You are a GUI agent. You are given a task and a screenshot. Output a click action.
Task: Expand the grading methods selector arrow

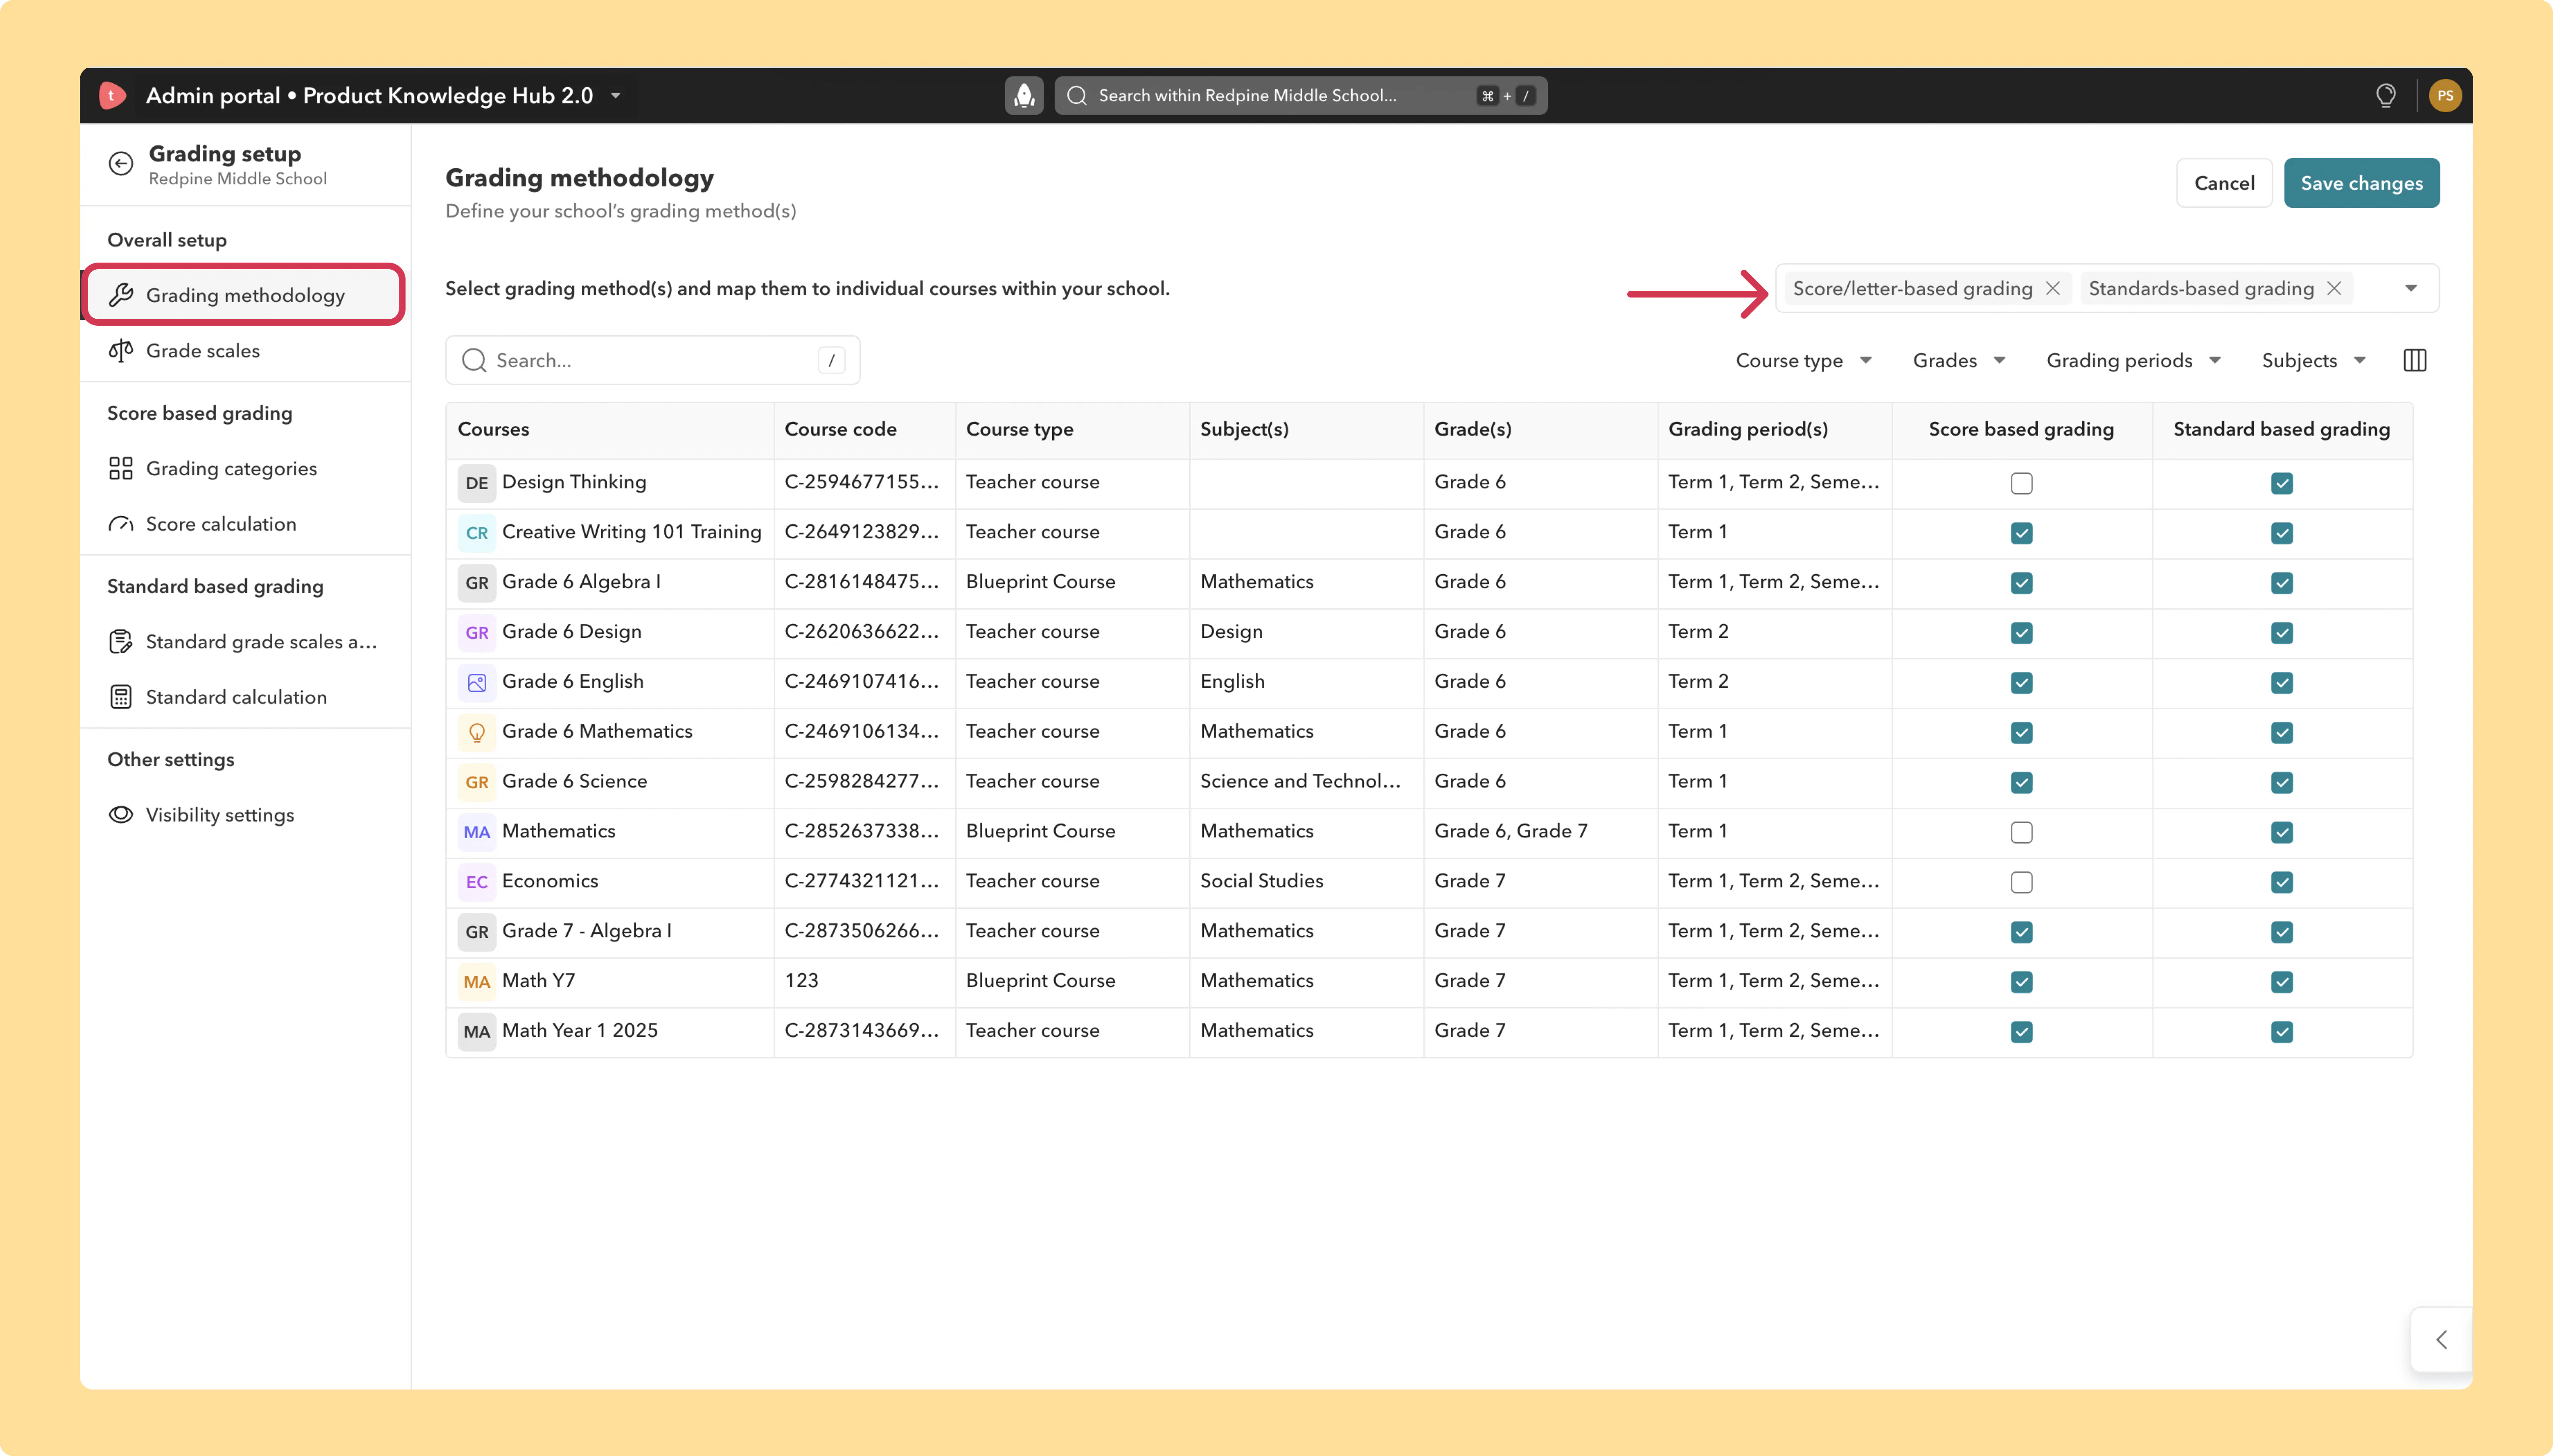(2411, 288)
